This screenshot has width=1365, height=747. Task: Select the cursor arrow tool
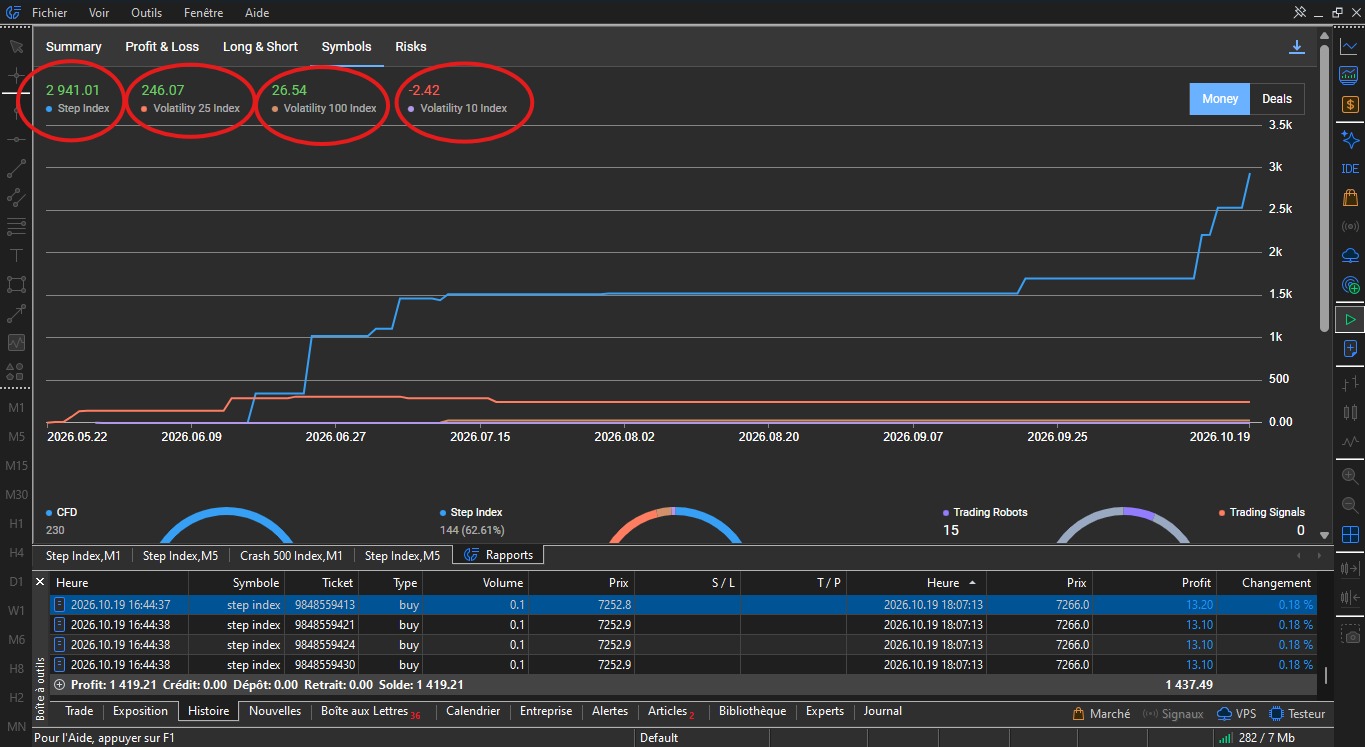16,46
